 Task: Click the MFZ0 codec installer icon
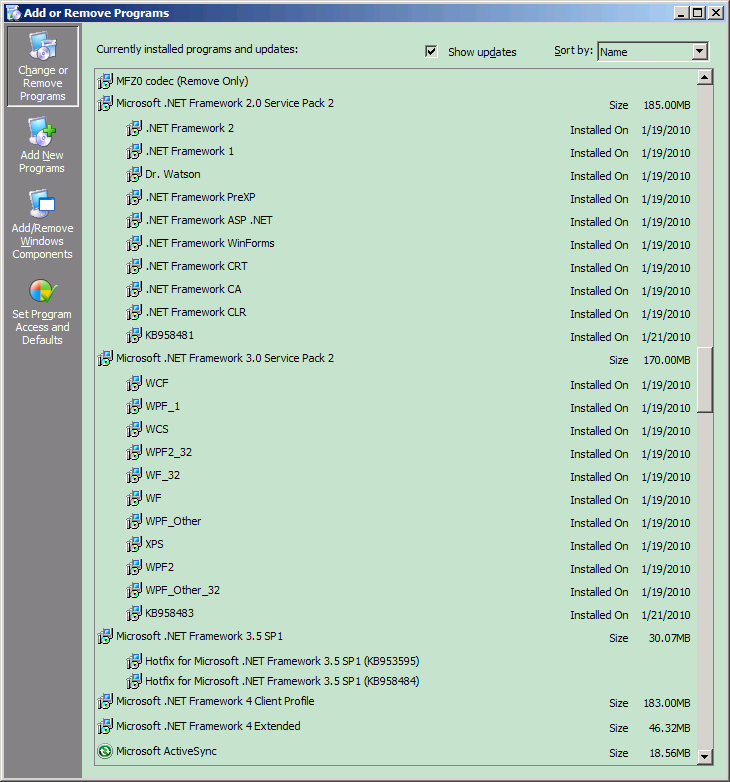click(105, 81)
